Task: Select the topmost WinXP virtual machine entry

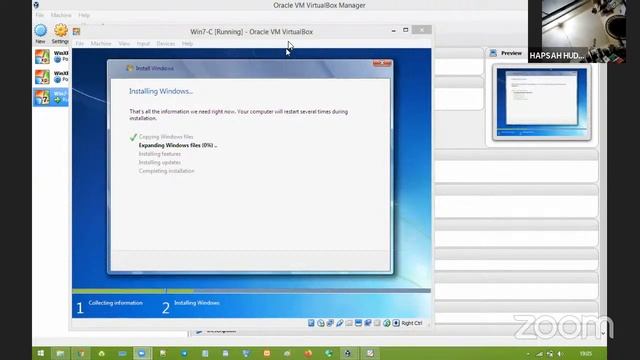Action: coord(51,56)
